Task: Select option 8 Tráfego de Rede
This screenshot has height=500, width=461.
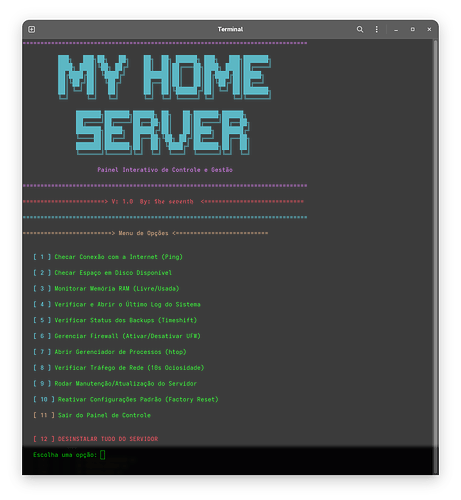Action: (118, 368)
